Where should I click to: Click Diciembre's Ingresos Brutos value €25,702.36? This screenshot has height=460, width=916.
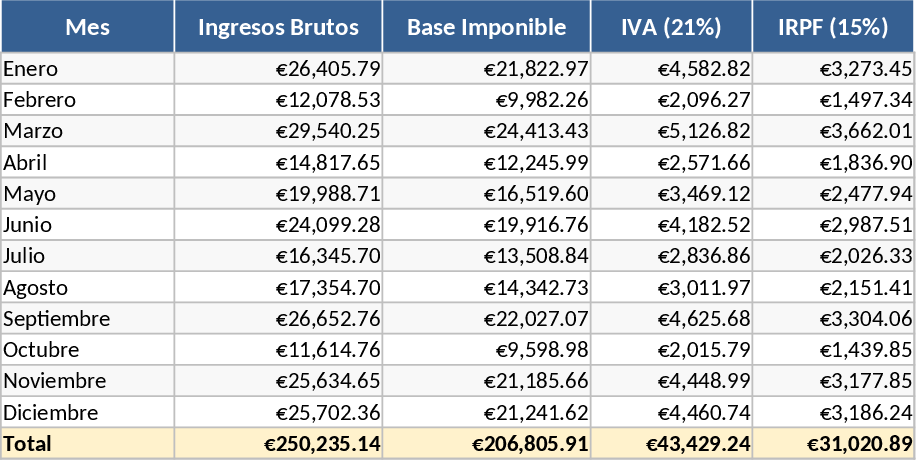pos(329,412)
